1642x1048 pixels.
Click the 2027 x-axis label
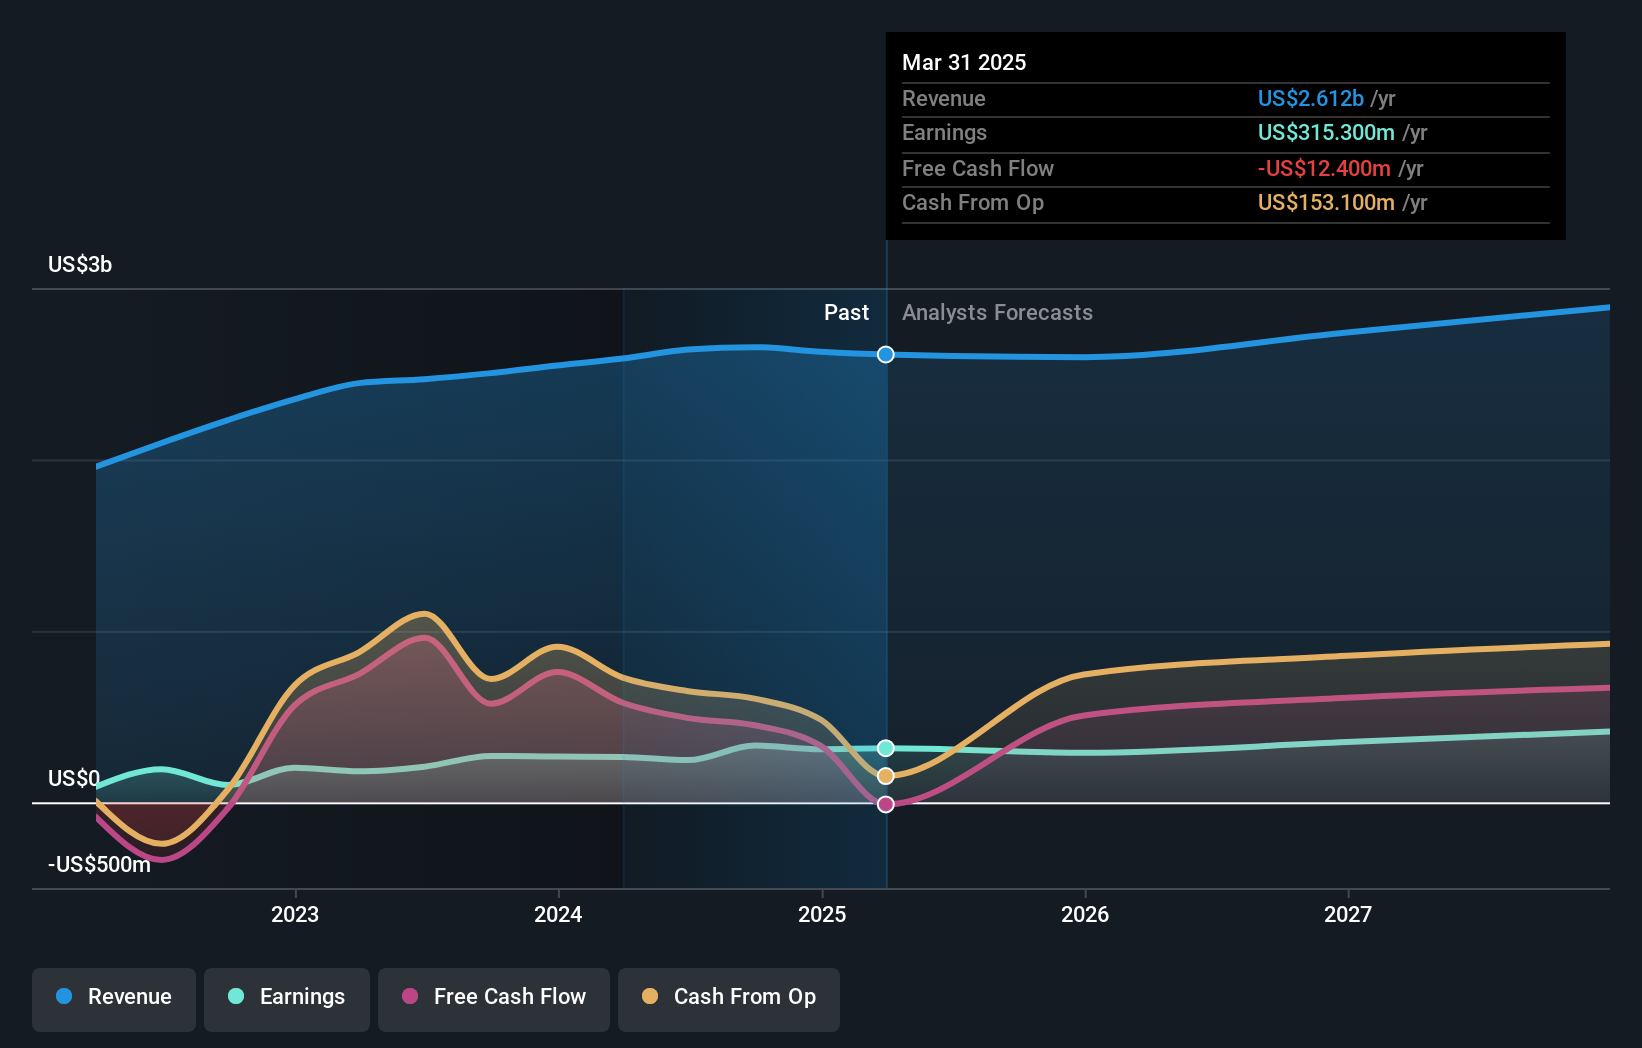(1348, 914)
